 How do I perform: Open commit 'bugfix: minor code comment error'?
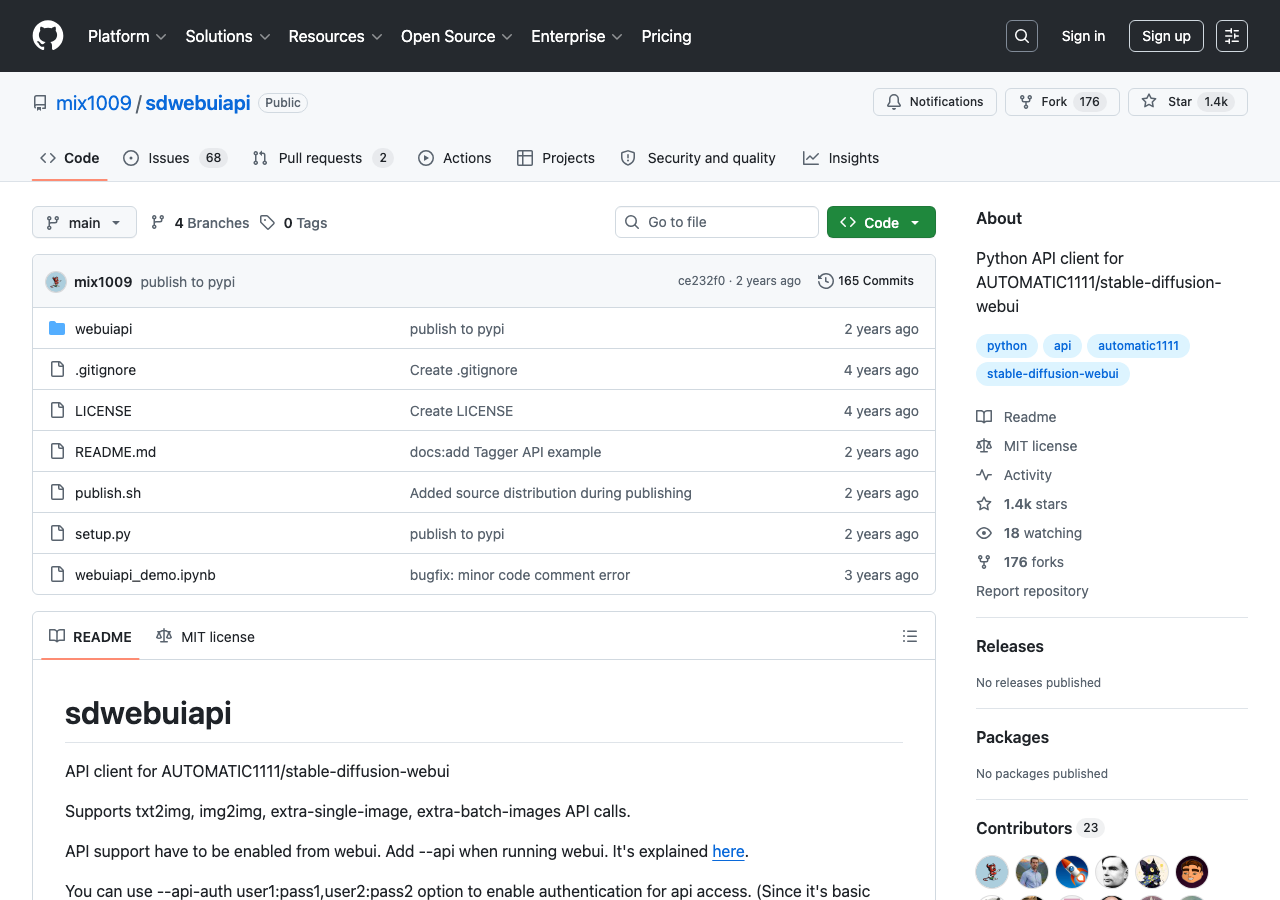pos(520,575)
